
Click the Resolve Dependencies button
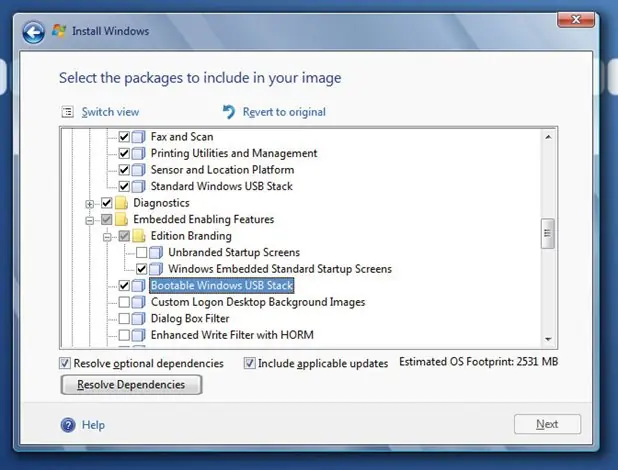coord(131,385)
